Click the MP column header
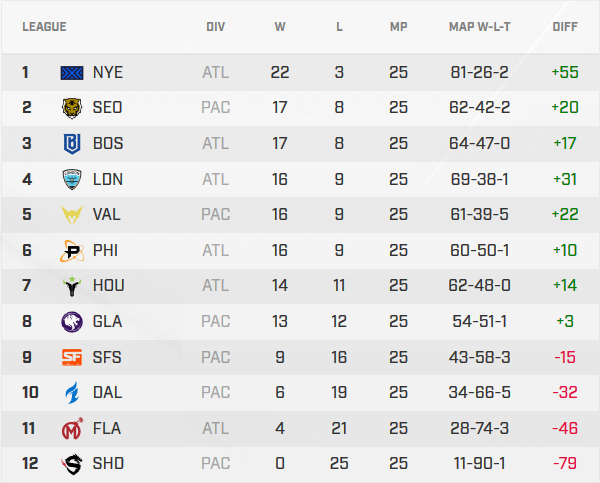 pos(398,26)
